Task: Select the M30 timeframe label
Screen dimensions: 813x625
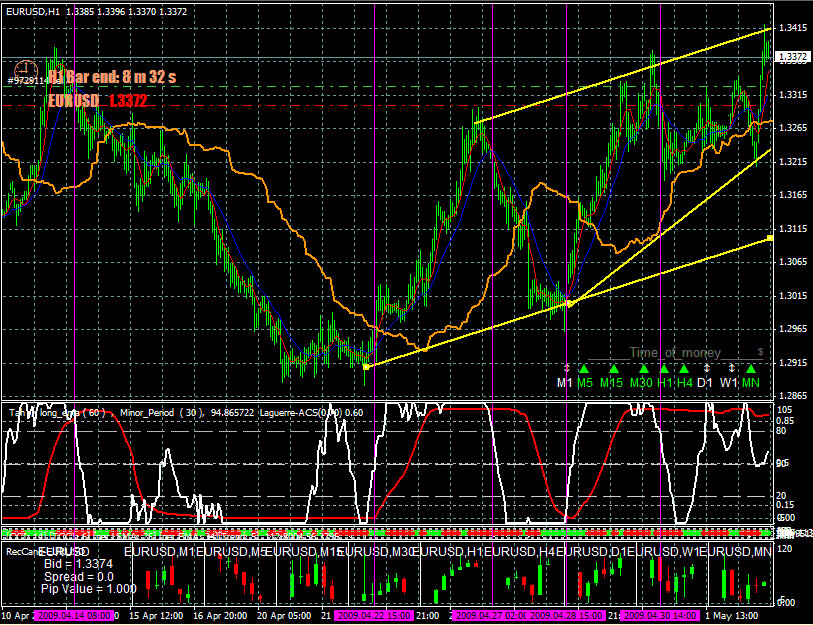Action: [x=641, y=383]
